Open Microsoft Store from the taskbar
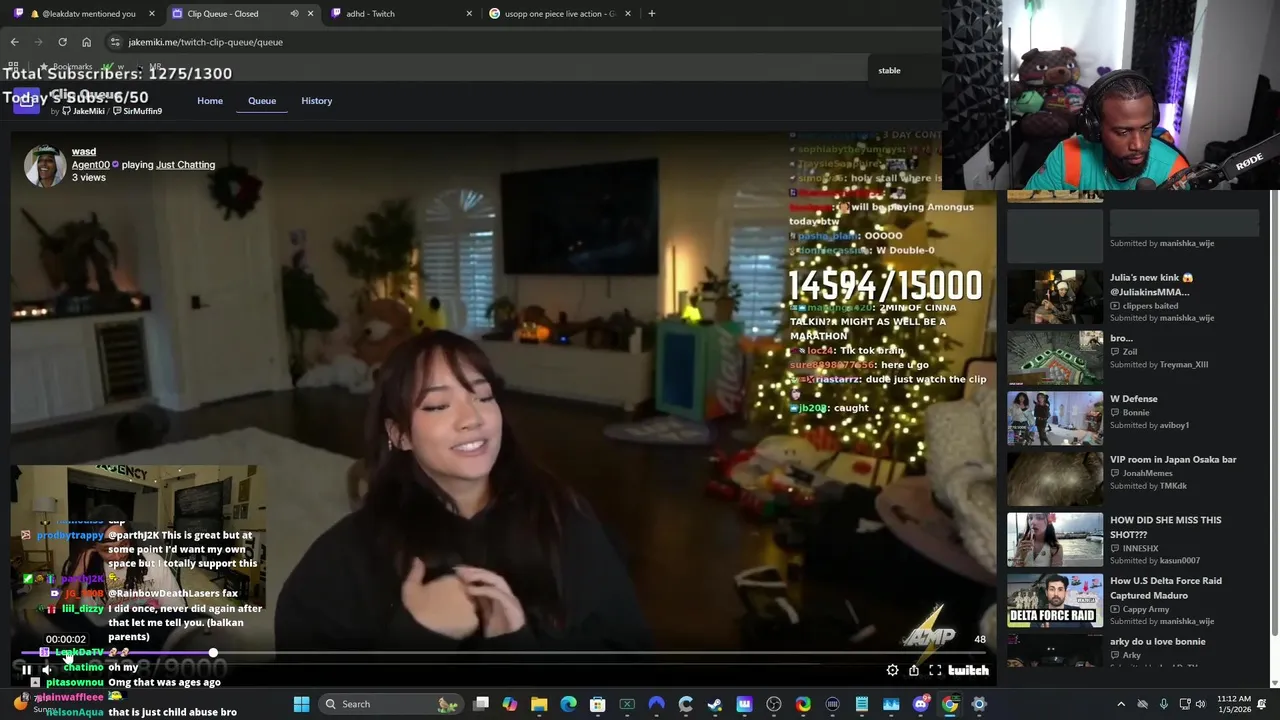The width and height of the screenshot is (1280, 720). point(598,704)
